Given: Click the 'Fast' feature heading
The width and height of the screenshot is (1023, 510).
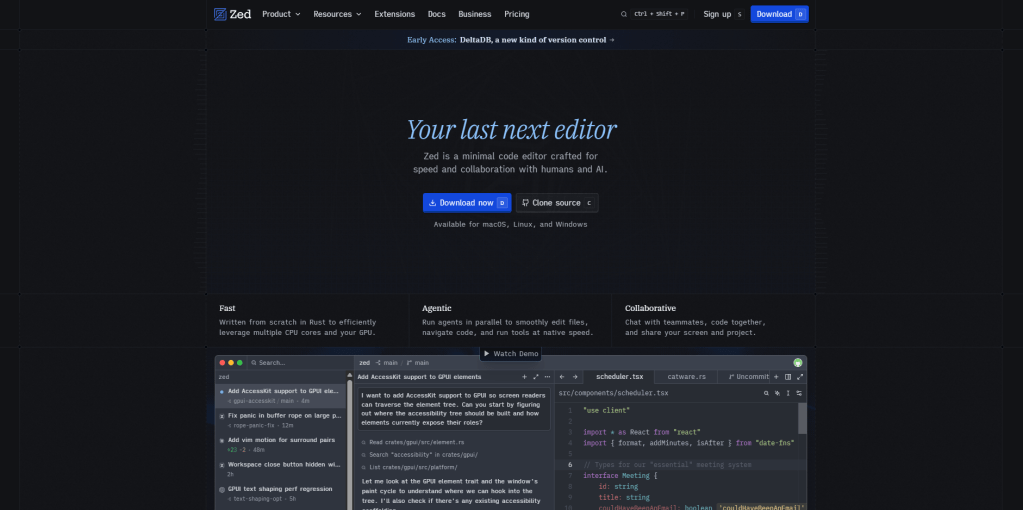Looking at the screenshot, I should pos(227,308).
